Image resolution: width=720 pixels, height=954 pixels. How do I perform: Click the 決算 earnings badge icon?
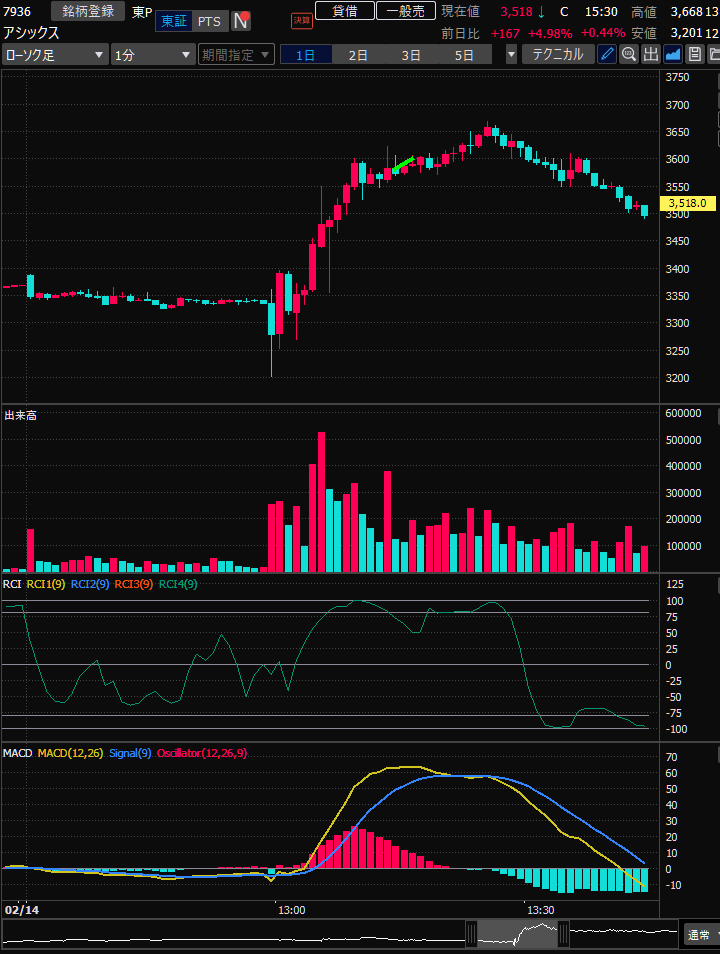click(301, 20)
